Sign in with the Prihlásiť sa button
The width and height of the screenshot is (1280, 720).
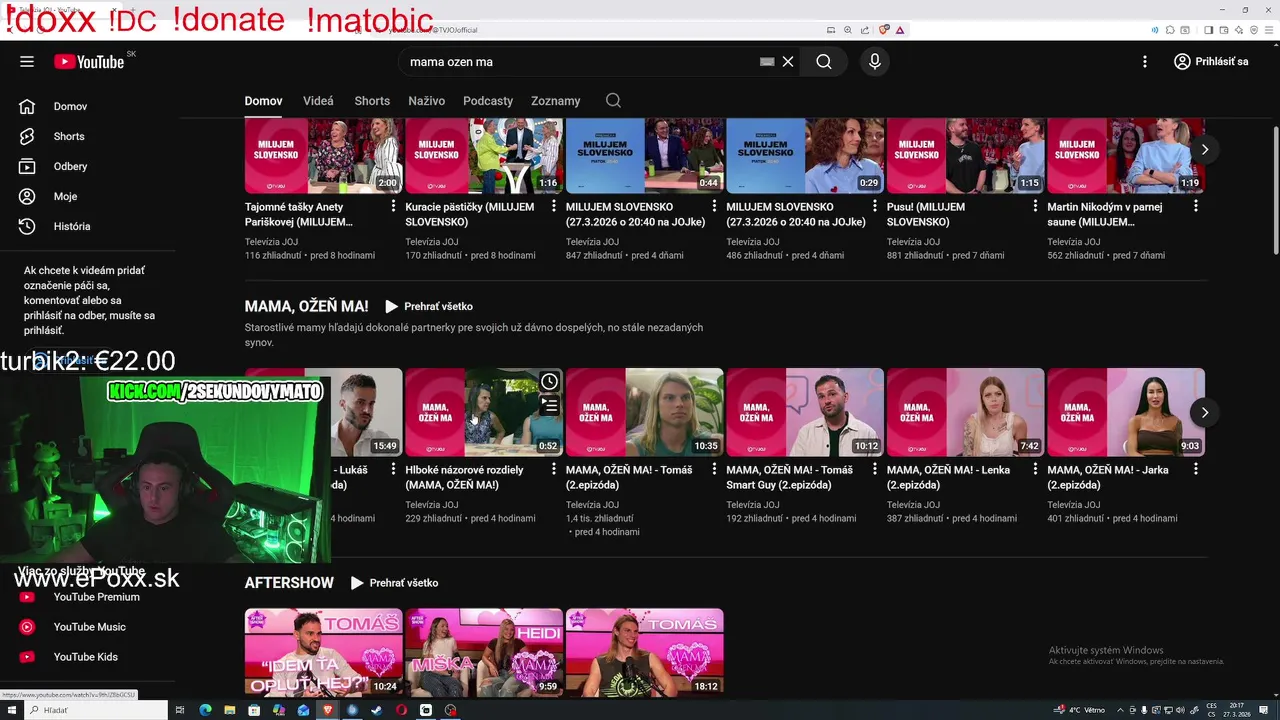pos(1211,62)
